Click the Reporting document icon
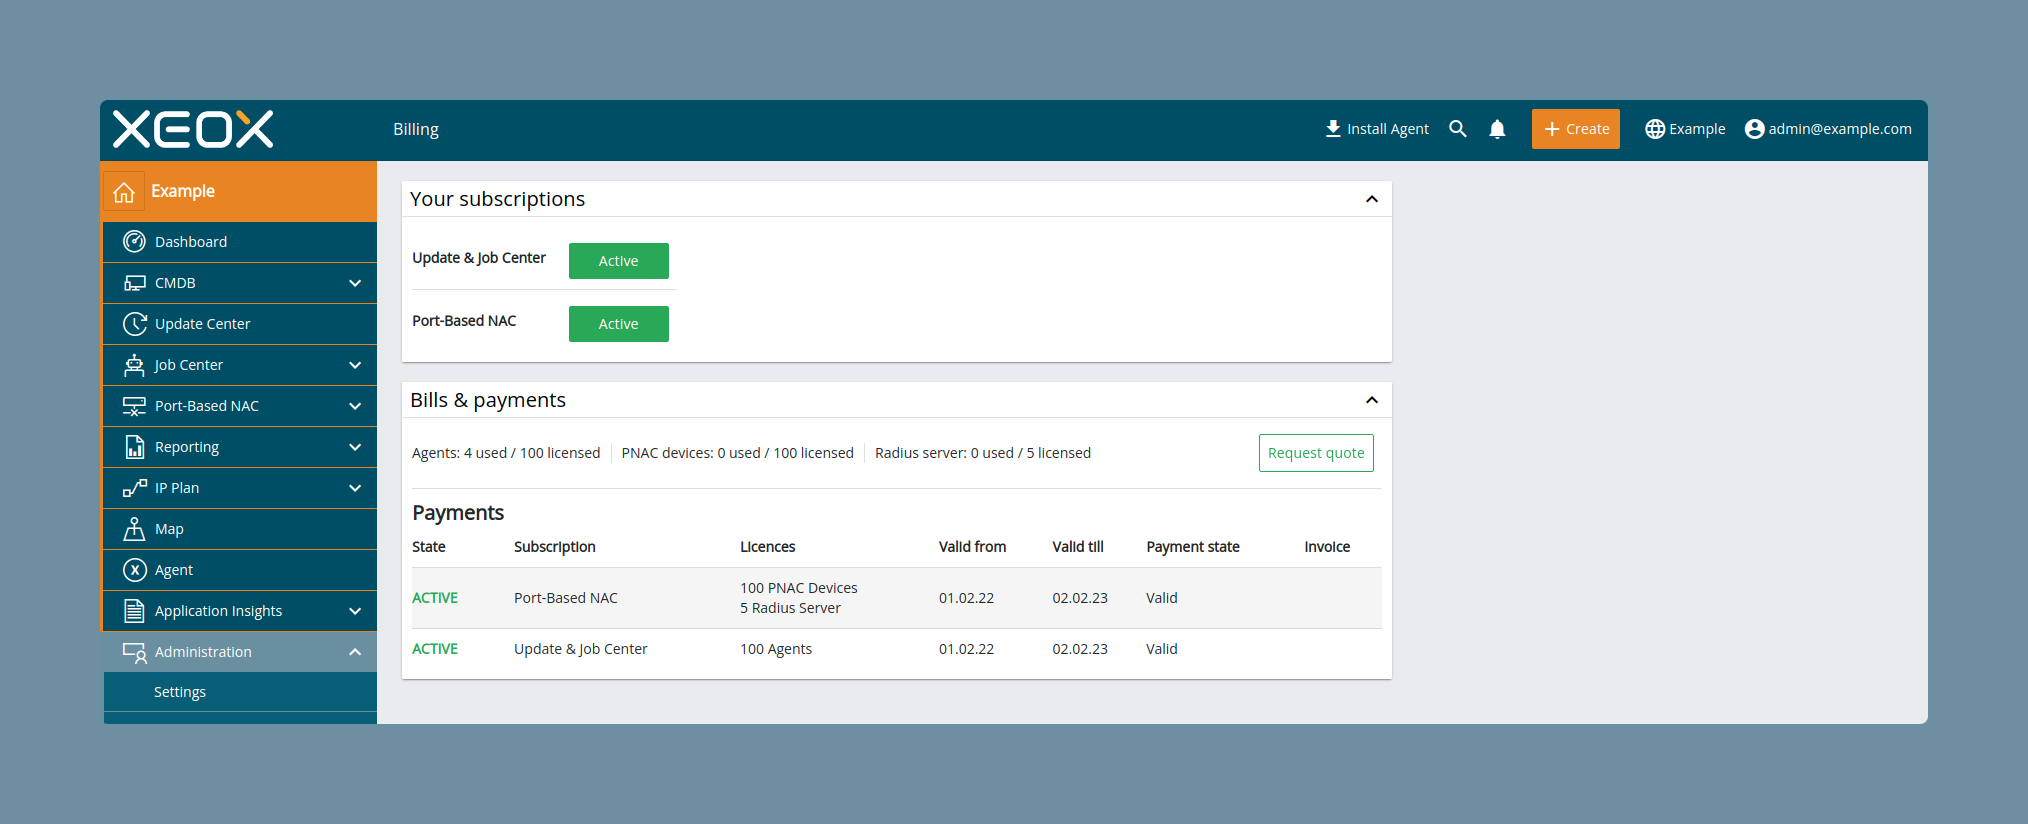2028x824 pixels. coord(134,447)
